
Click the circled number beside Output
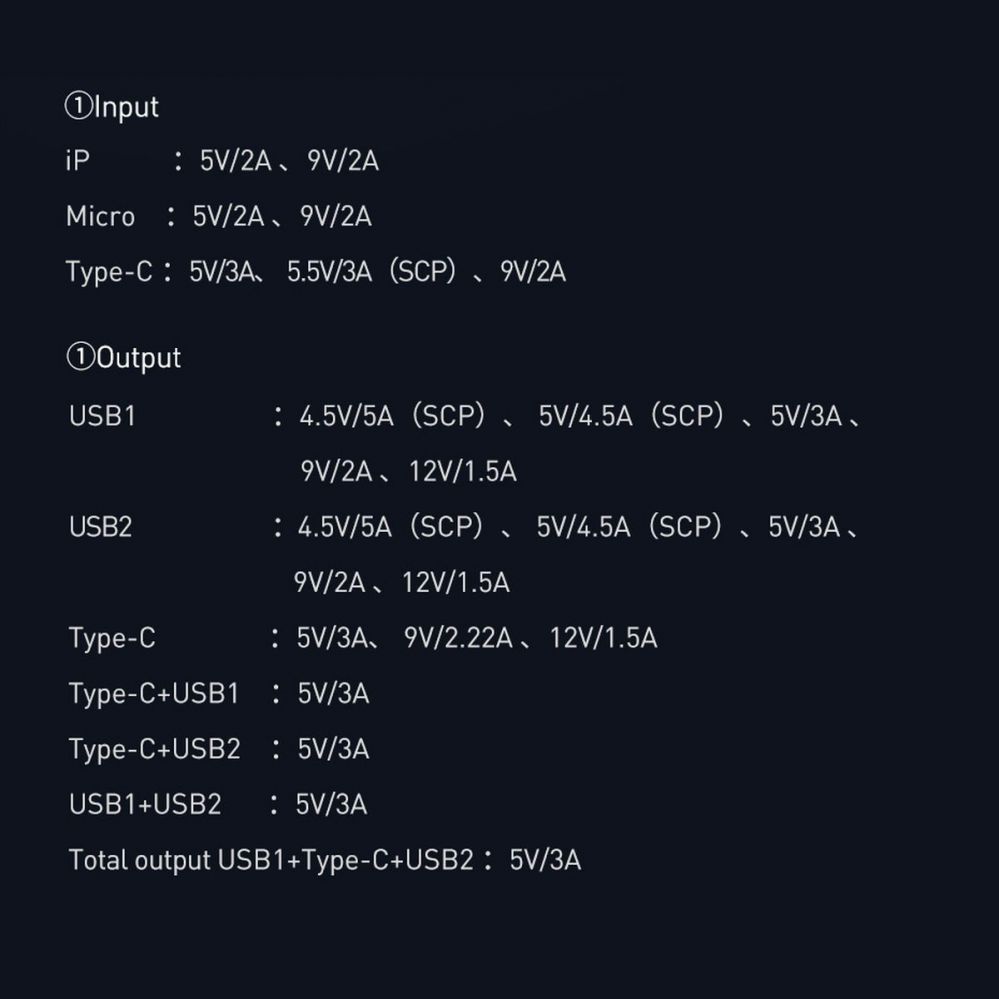(x=80, y=358)
